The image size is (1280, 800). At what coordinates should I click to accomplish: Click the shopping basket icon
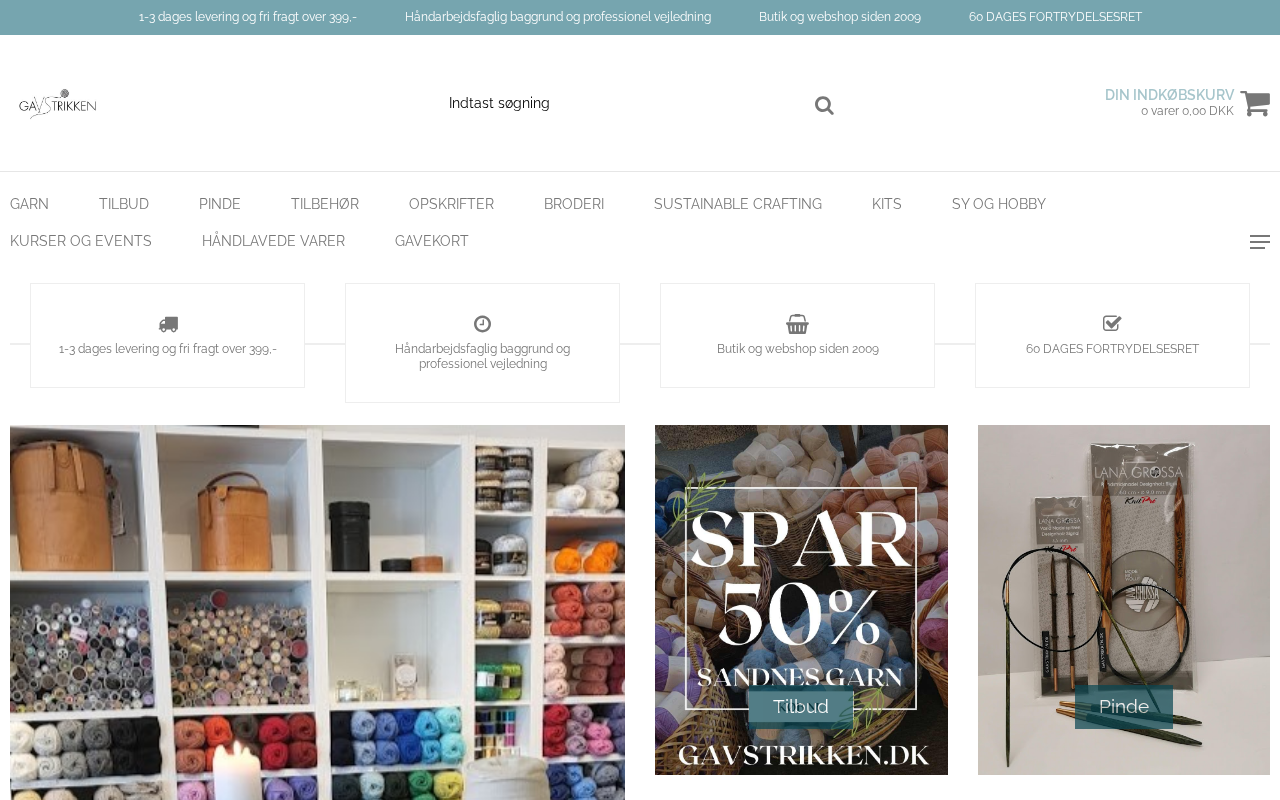pos(797,324)
